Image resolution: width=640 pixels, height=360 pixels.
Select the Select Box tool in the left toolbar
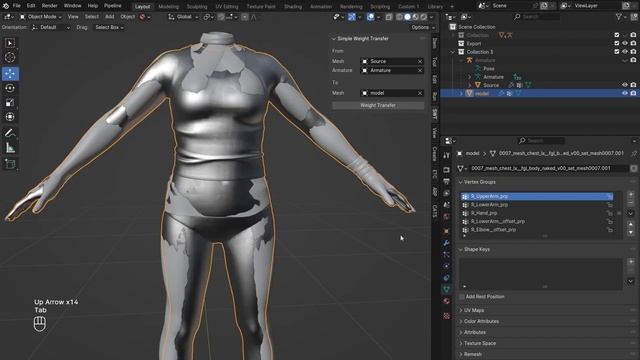coord(10,43)
